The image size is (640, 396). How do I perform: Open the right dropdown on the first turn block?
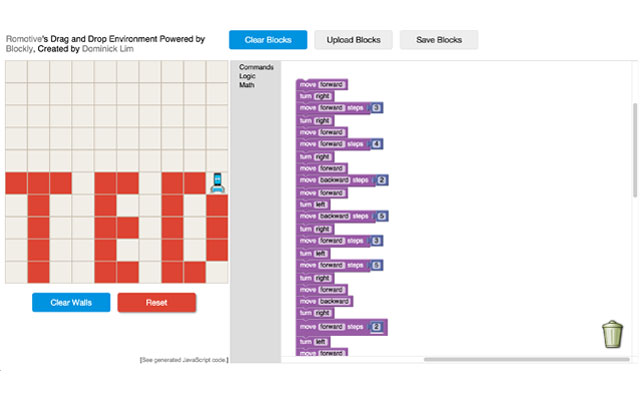(x=322, y=96)
